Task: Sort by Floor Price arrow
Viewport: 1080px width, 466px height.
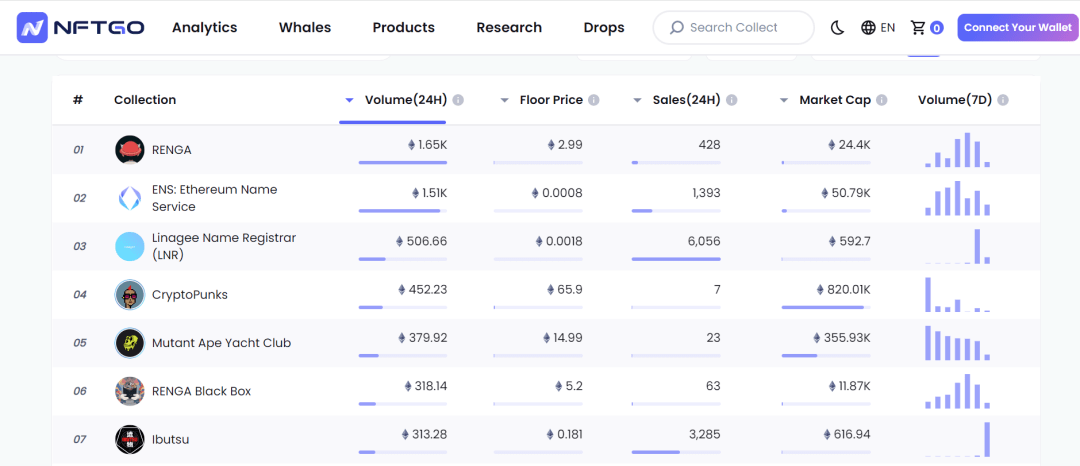Action: 504,100
